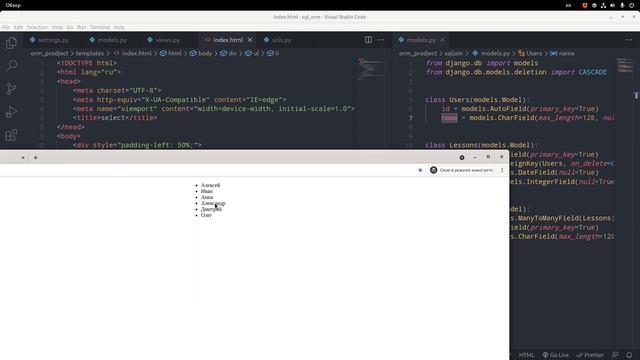Open new tab in browser window
Viewport: 640px width, 360px height.
(x=36, y=157)
